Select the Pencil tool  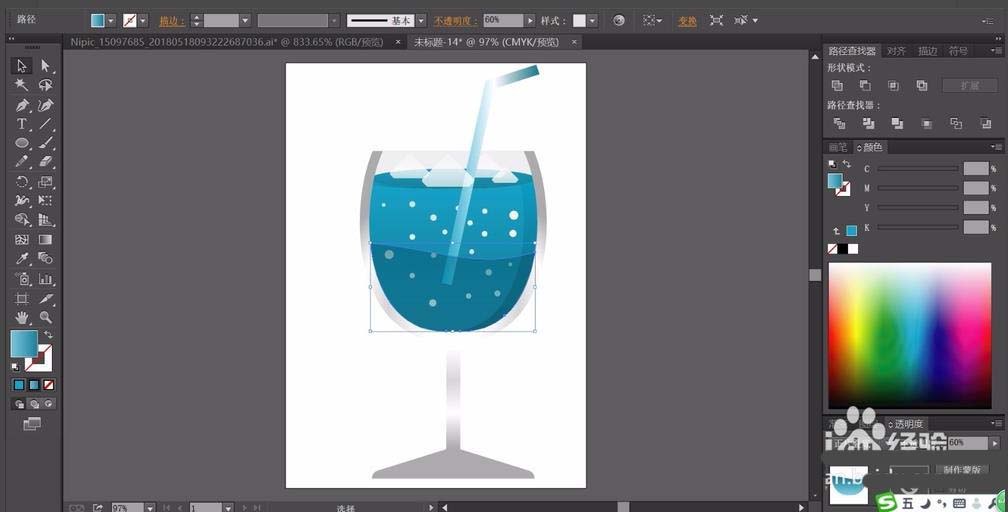[x=21, y=162]
